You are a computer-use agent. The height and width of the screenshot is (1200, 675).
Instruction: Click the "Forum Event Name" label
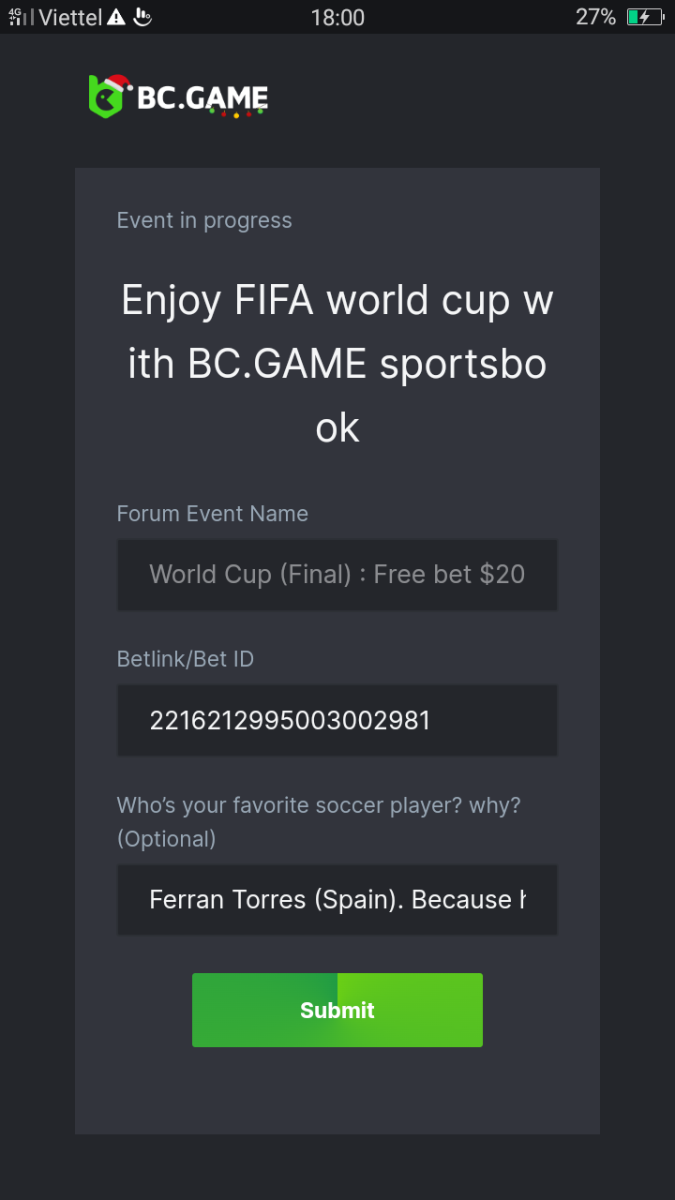click(x=212, y=514)
